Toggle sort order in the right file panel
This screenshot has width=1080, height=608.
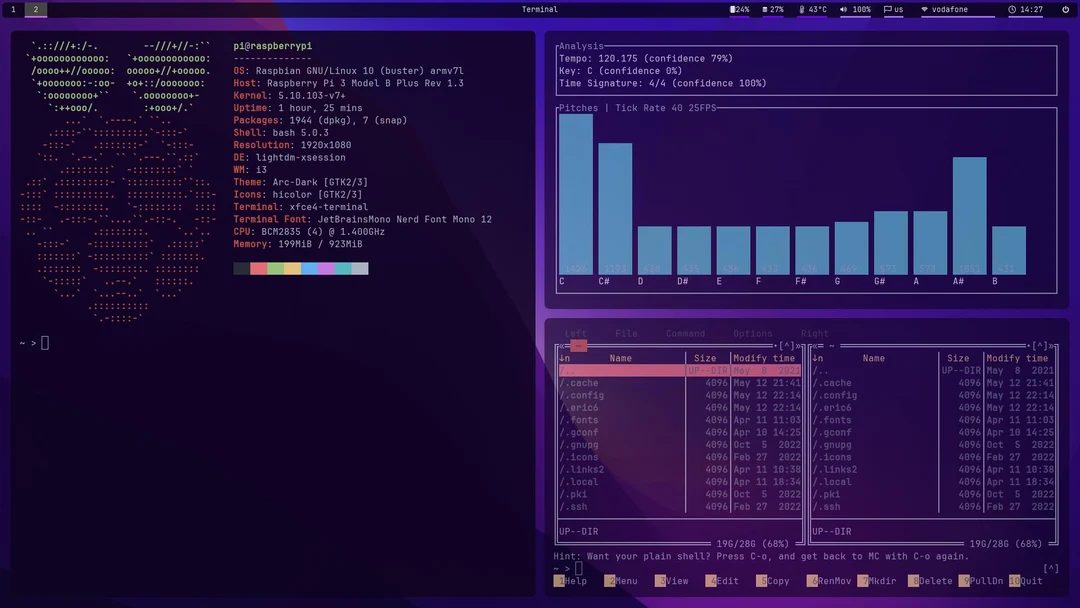[x=816, y=357]
